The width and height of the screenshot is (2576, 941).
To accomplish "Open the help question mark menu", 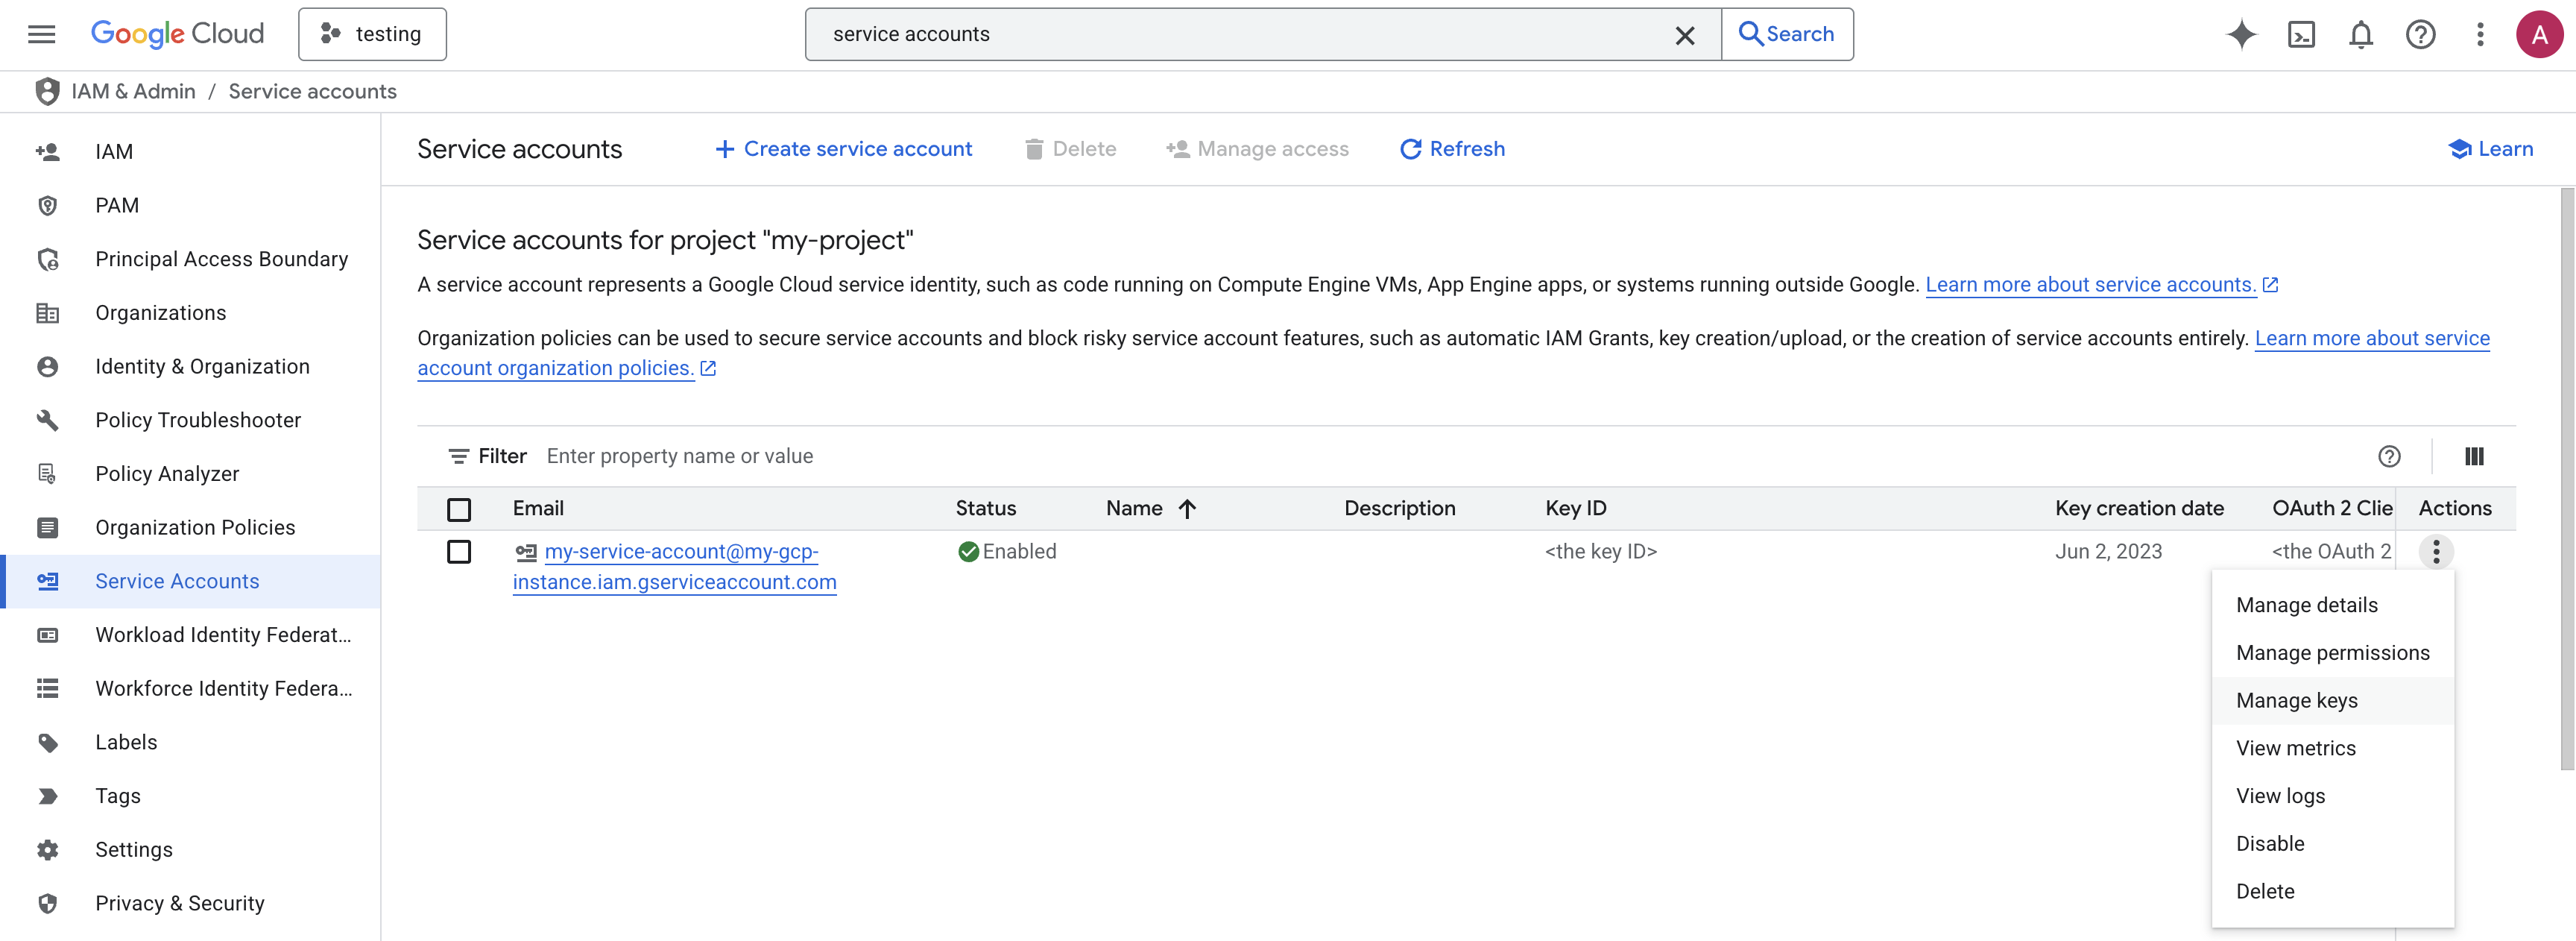I will coord(2420,35).
